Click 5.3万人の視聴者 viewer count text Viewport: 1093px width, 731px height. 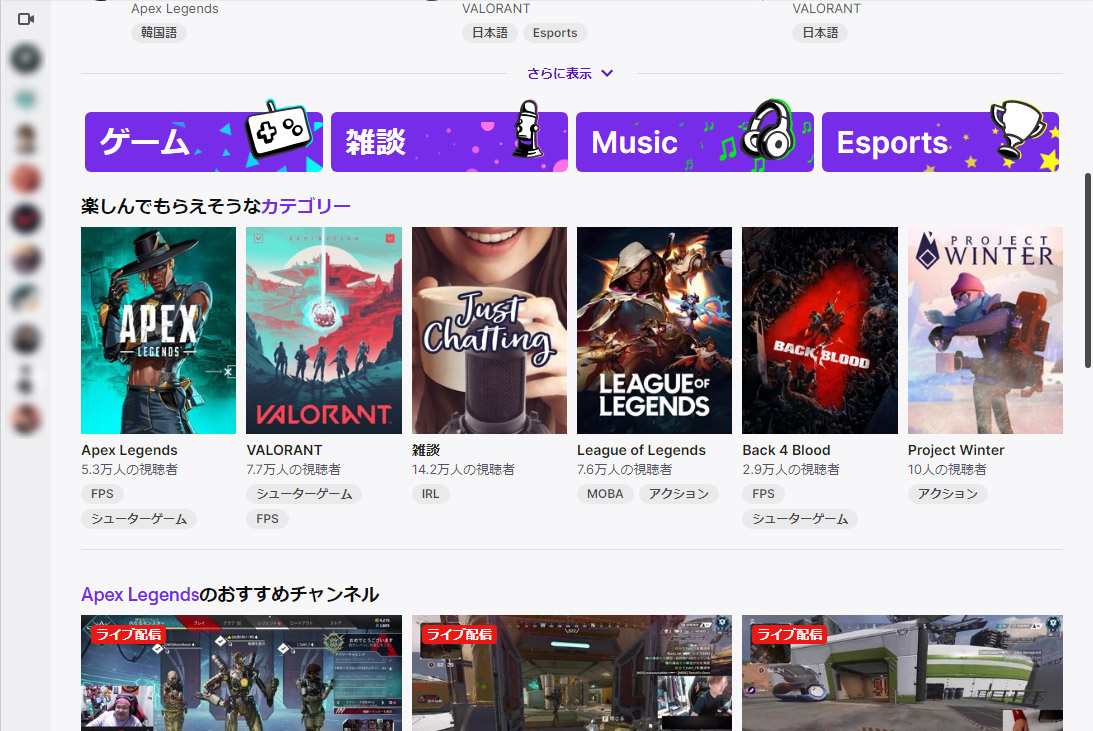(129, 470)
